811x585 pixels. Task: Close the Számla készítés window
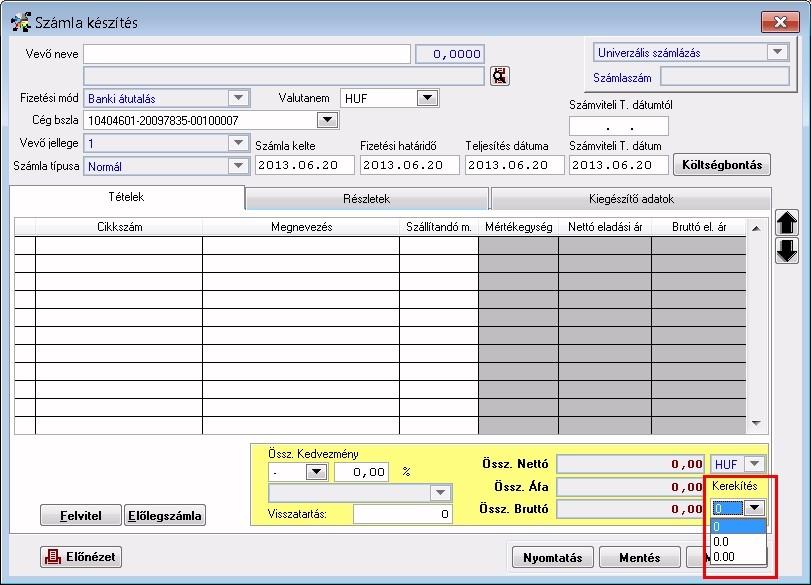[780, 22]
